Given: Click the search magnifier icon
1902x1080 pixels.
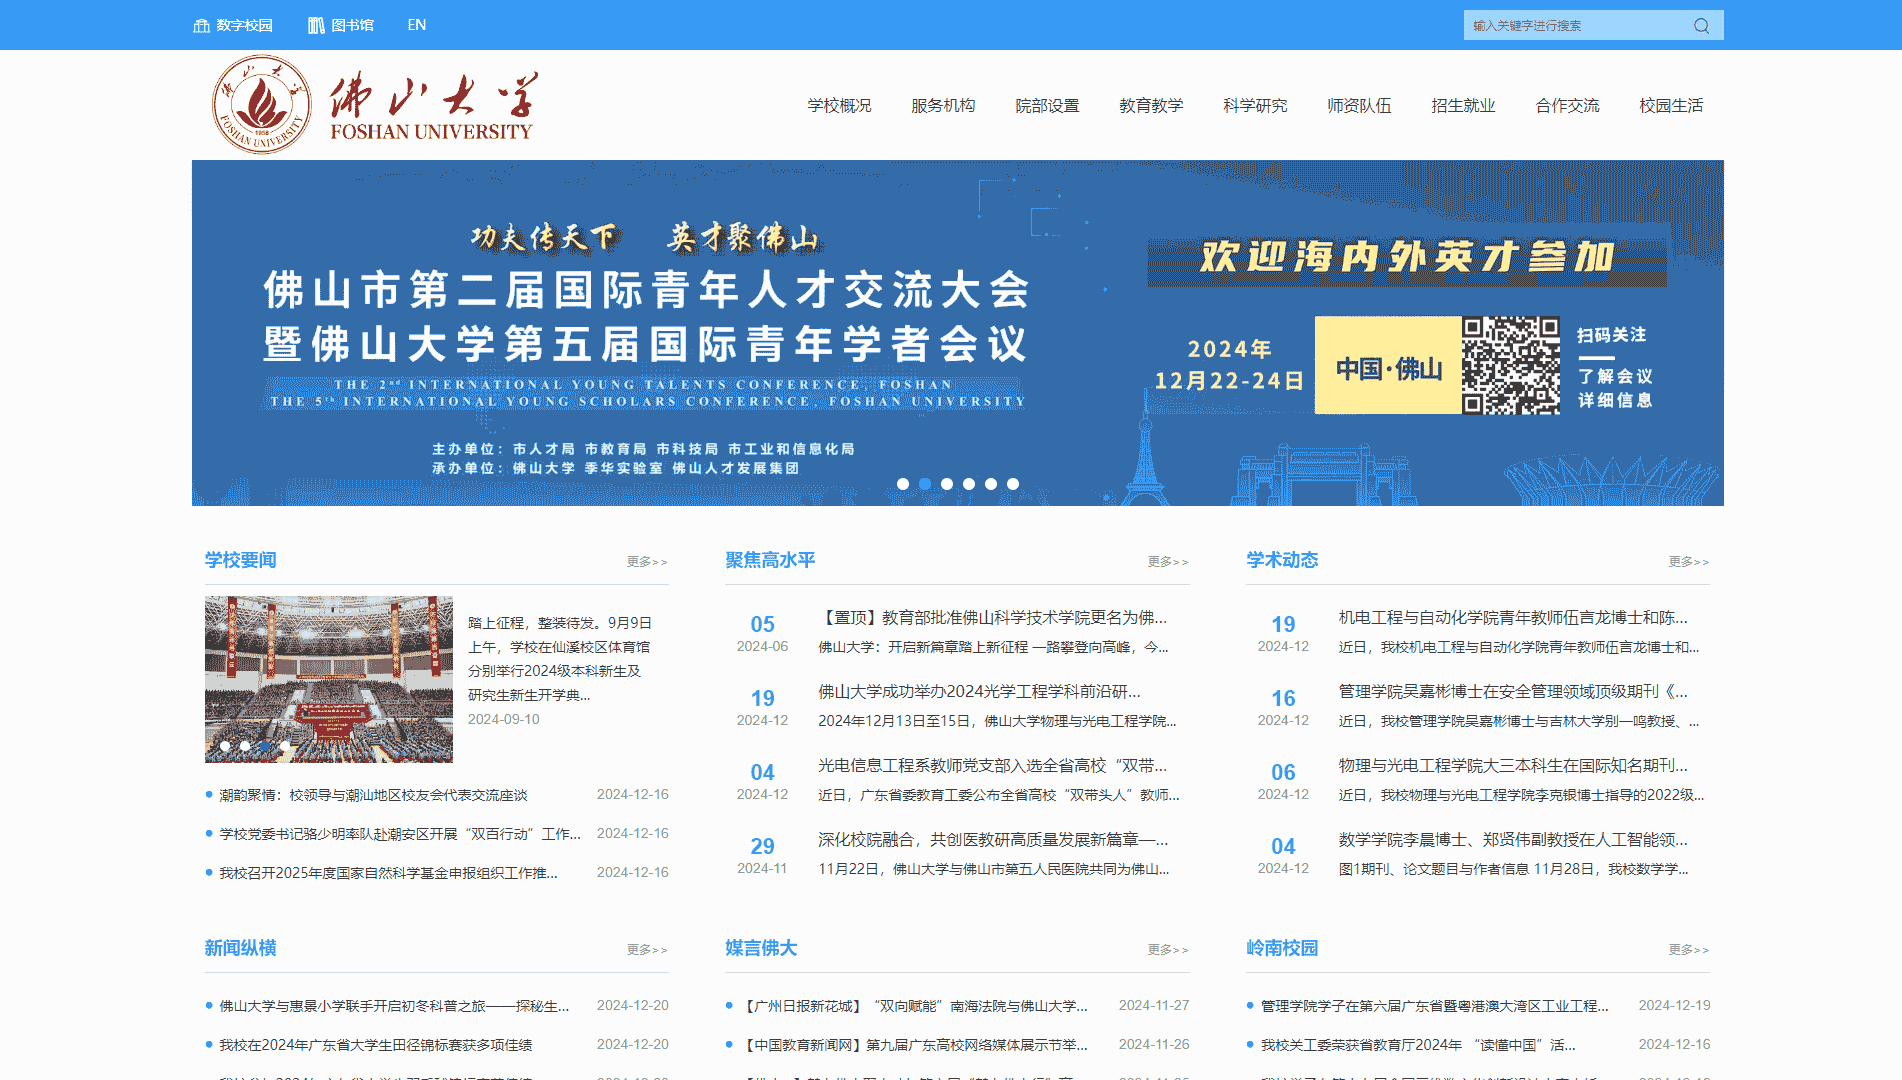Looking at the screenshot, I should point(1701,26).
